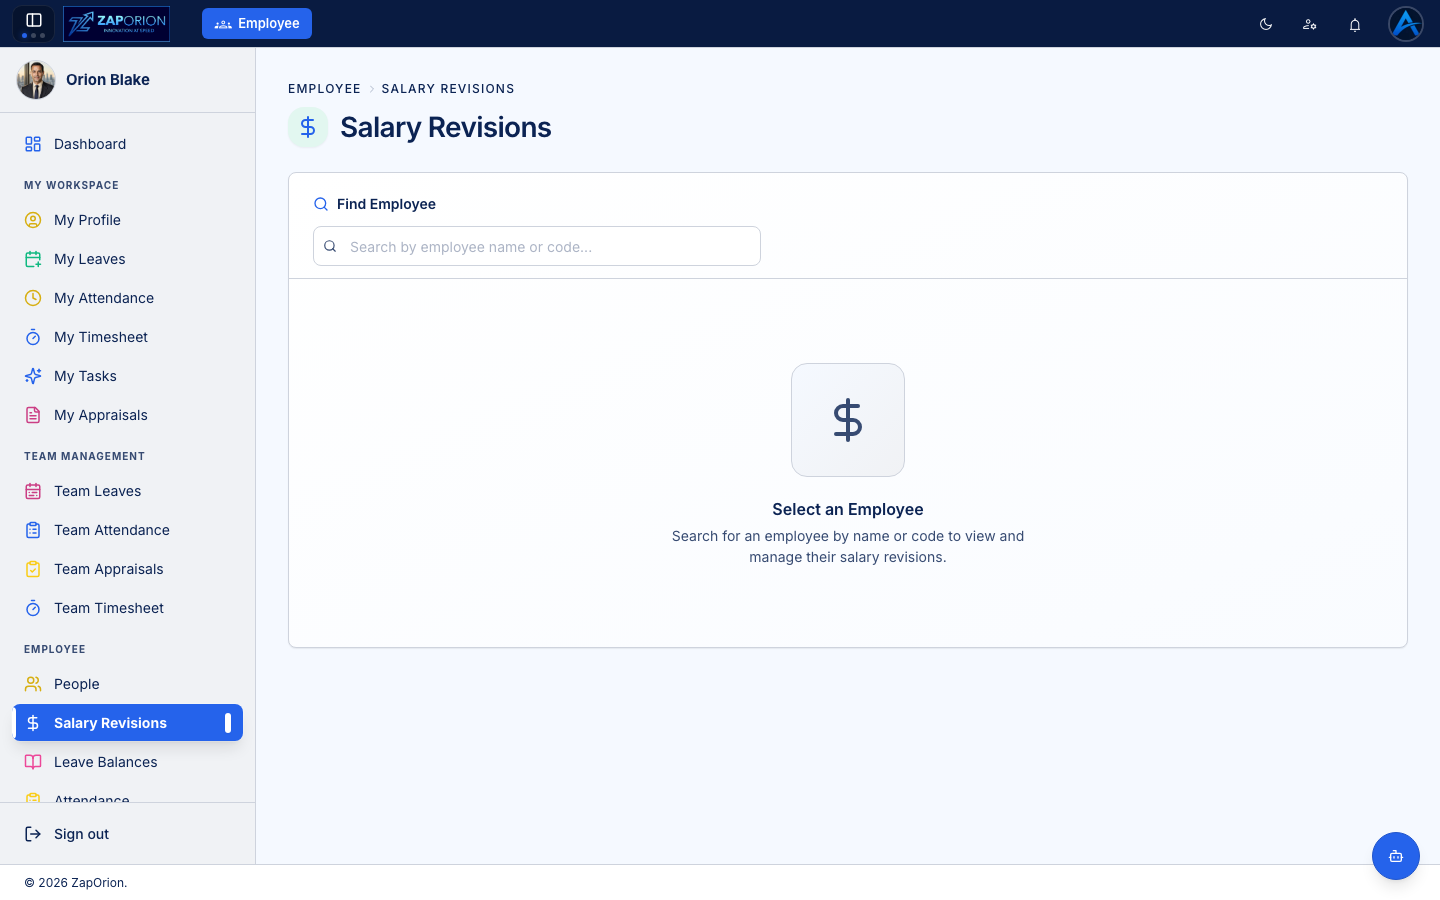
Task: Open the Employee module button
Action: 257,24
